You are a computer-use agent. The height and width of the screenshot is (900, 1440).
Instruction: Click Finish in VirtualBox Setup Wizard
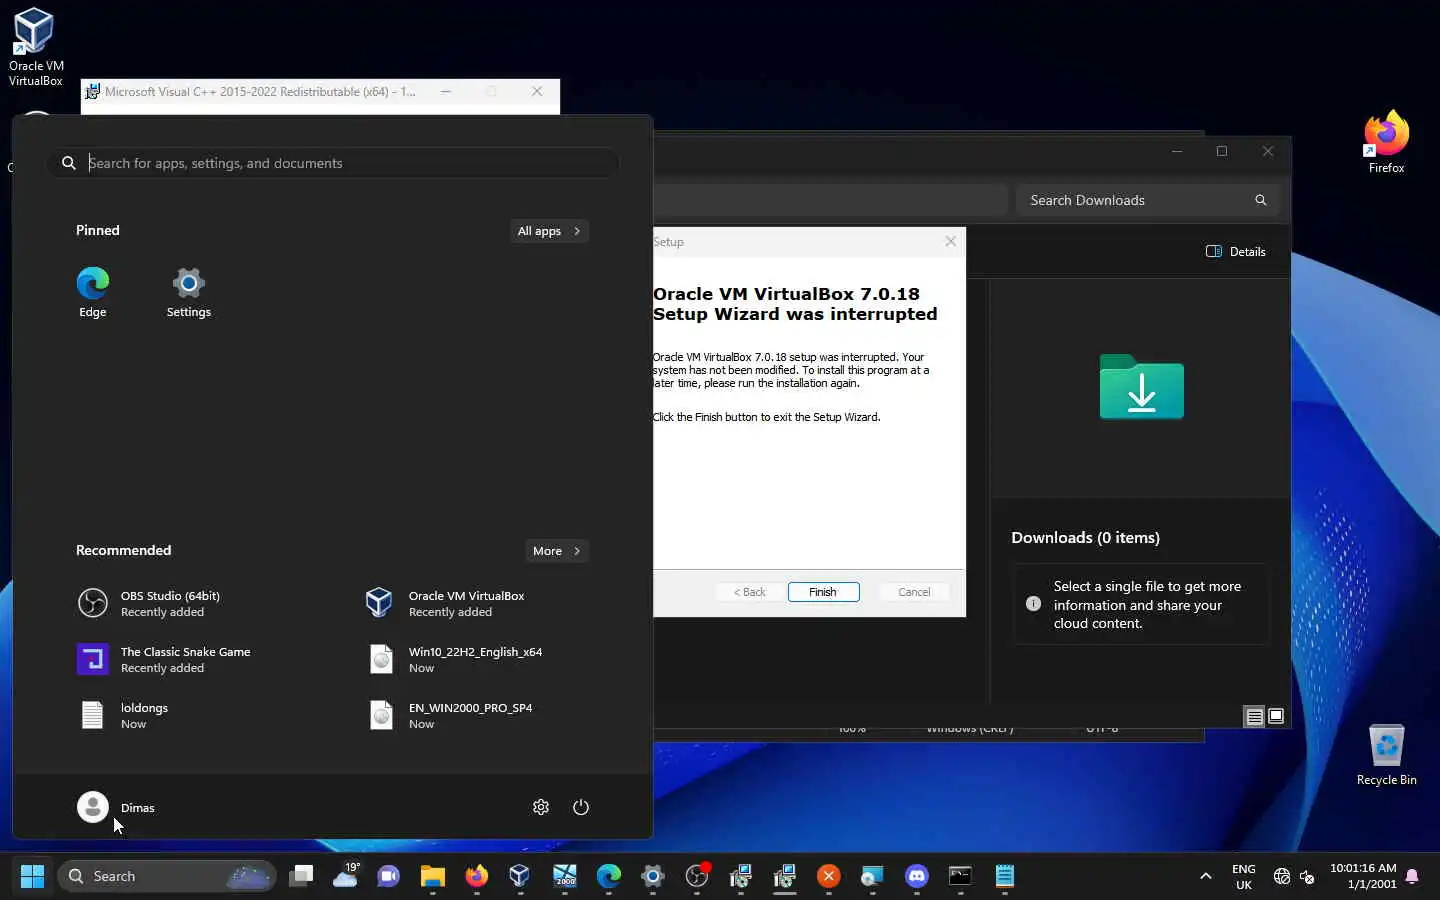tap(823, 592)
